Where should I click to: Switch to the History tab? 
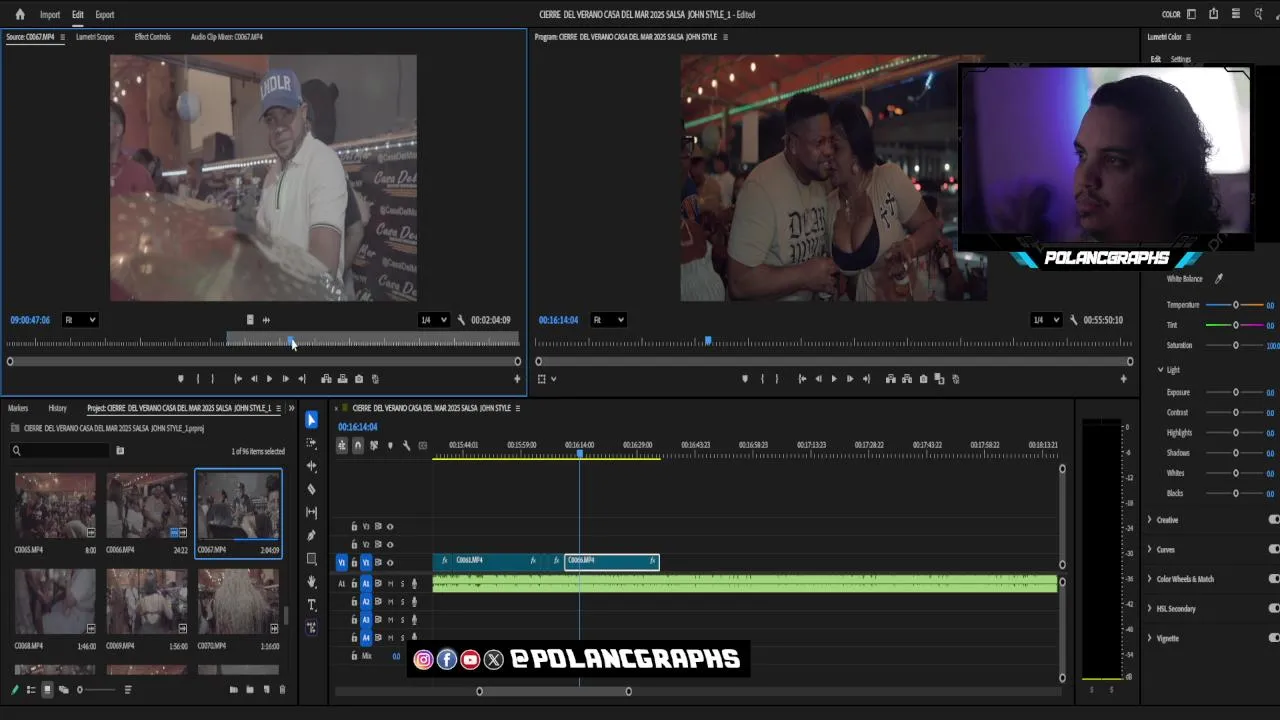point(58,408)
